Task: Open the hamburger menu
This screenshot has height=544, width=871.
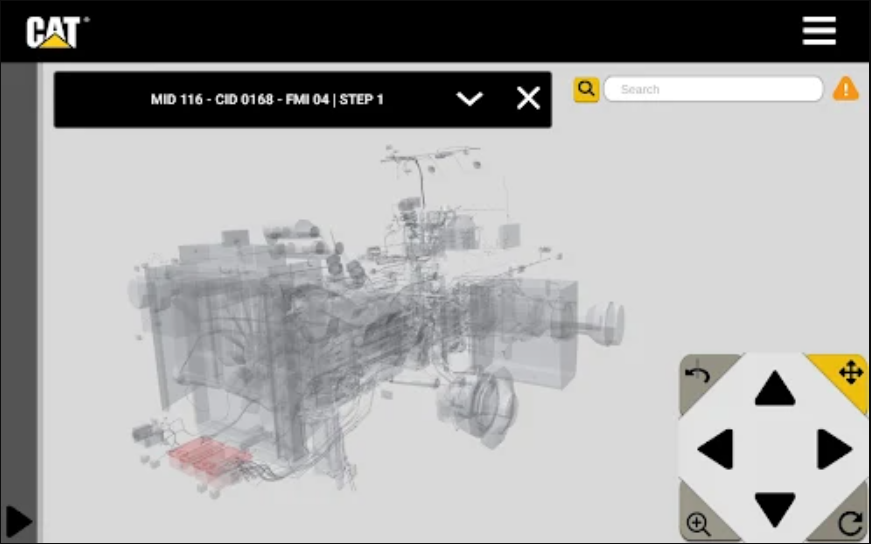Action: point(819,31)
